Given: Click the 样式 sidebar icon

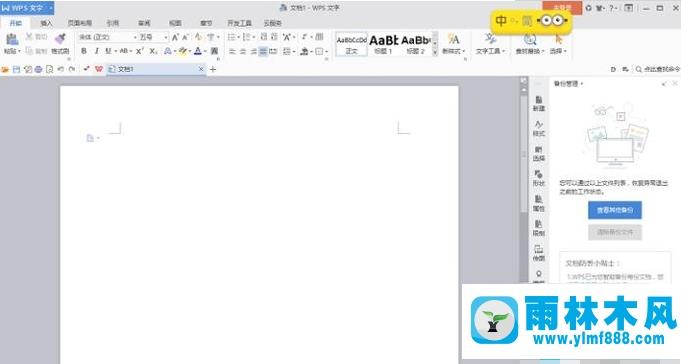Looking at the screenshot, I should point(539,129).
